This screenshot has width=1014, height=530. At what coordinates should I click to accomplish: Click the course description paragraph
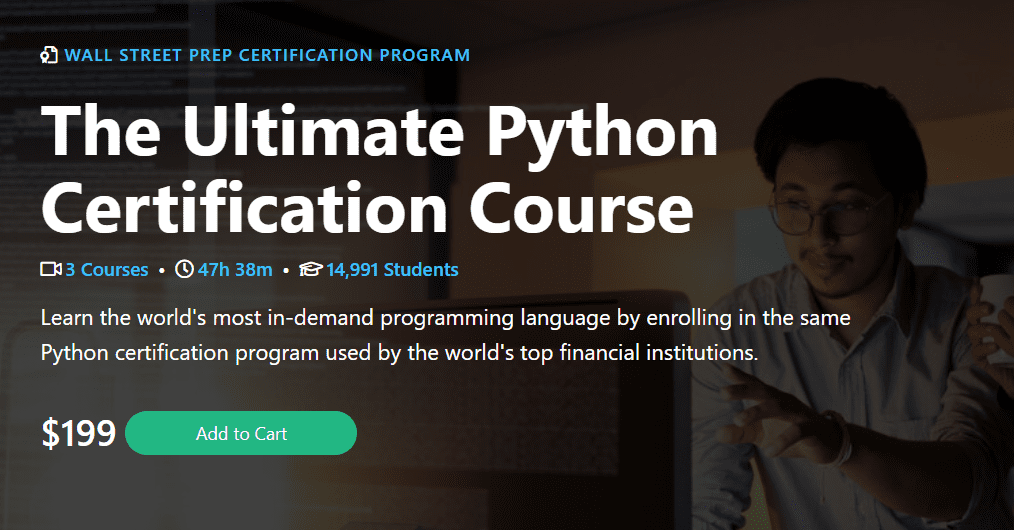click(x=446, y=335)
